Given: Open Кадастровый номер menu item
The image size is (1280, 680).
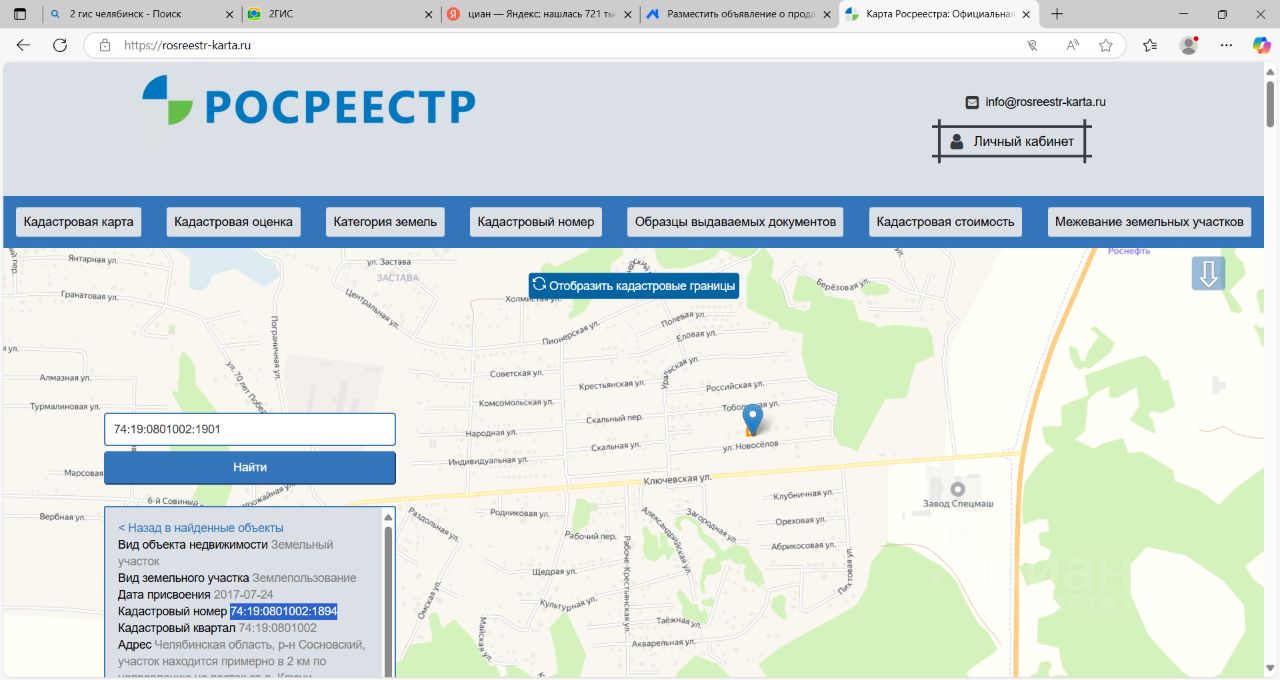Looking at the screenshot, I should pyautogui.click(x=536, y=222).
